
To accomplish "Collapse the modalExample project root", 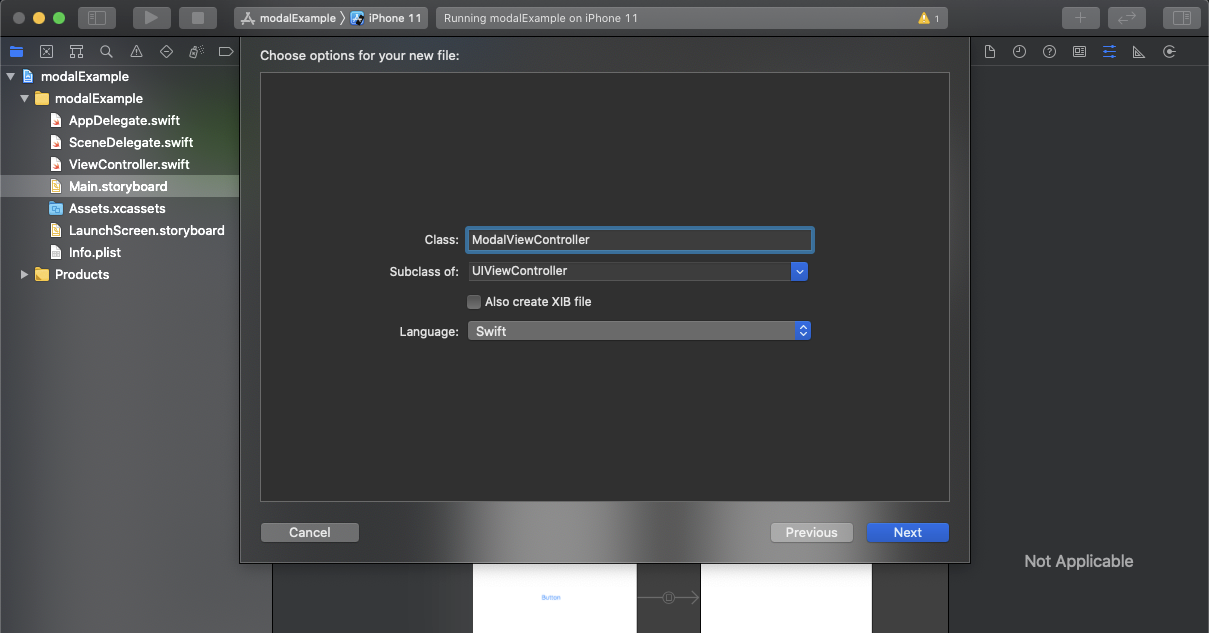I will 10,76.
